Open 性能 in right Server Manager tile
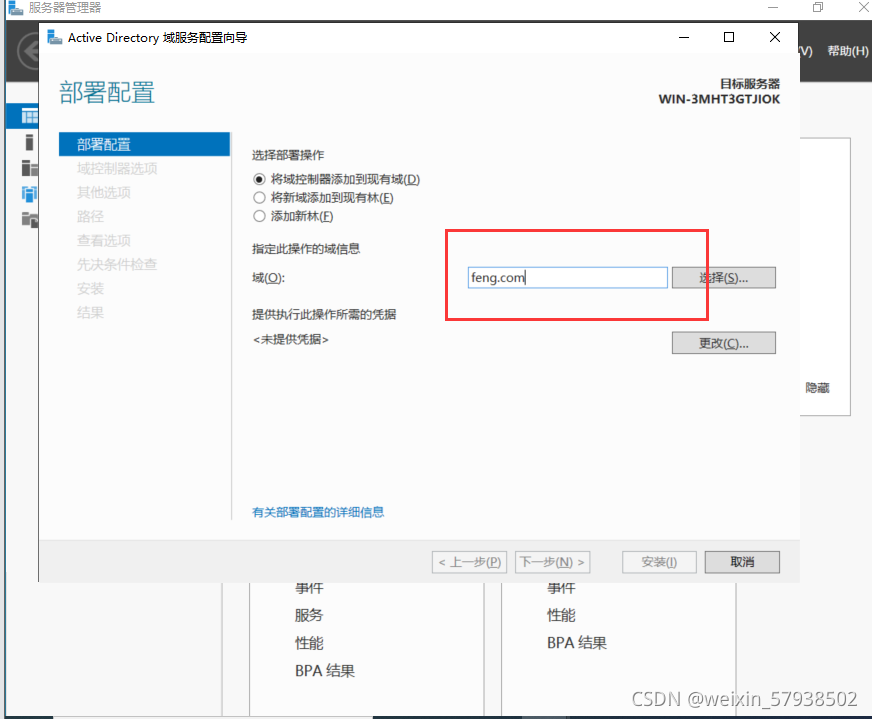Viewport: 872px width, 719px height. pos(561,615)
